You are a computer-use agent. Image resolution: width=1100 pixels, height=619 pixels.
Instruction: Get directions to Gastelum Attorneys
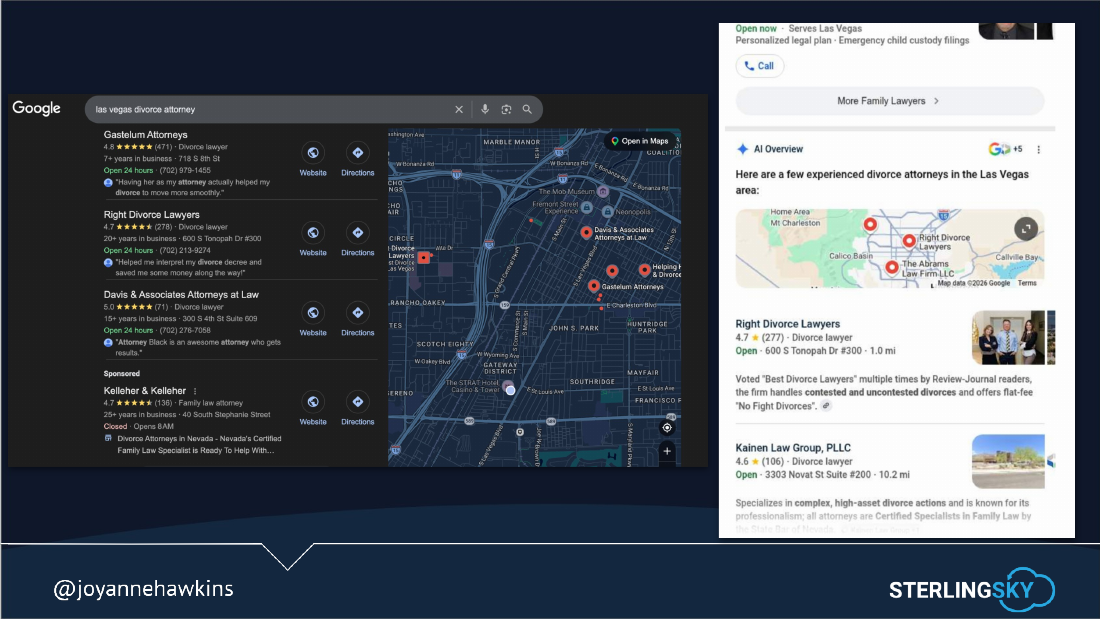coord(358,152)
